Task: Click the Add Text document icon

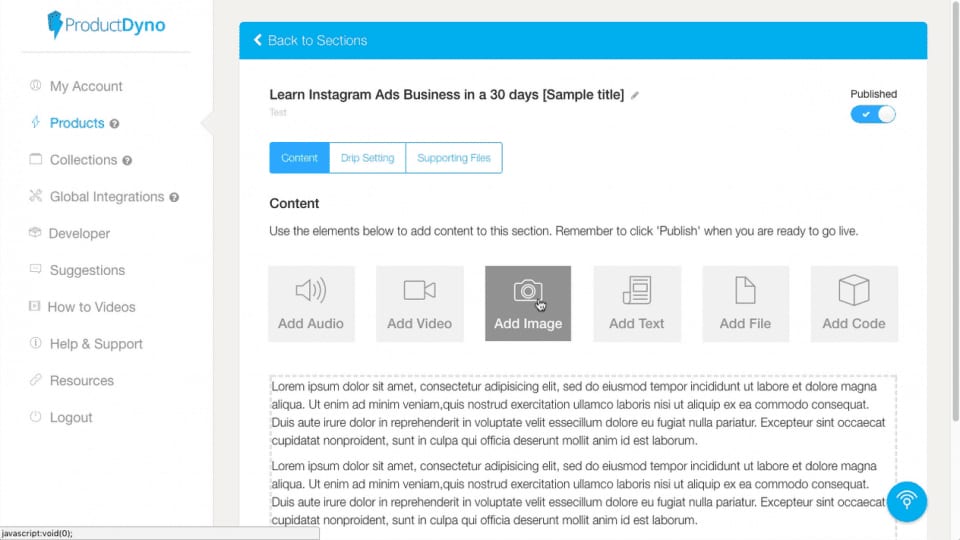Action: (x=637, y=290)
